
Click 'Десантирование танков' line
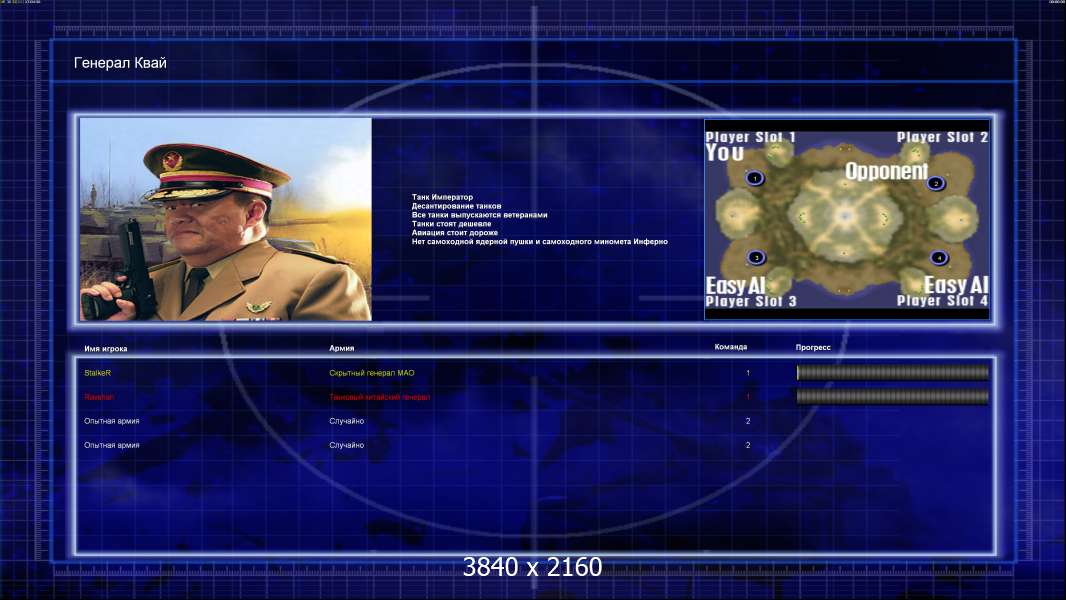456,206
